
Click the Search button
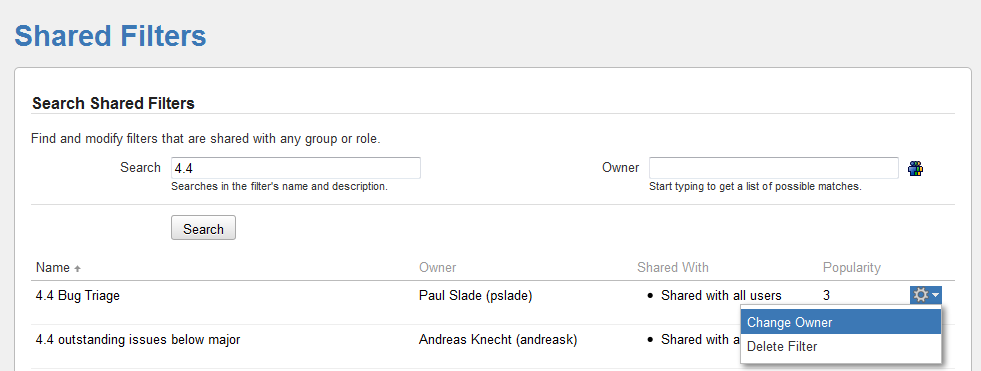[203, 228]
